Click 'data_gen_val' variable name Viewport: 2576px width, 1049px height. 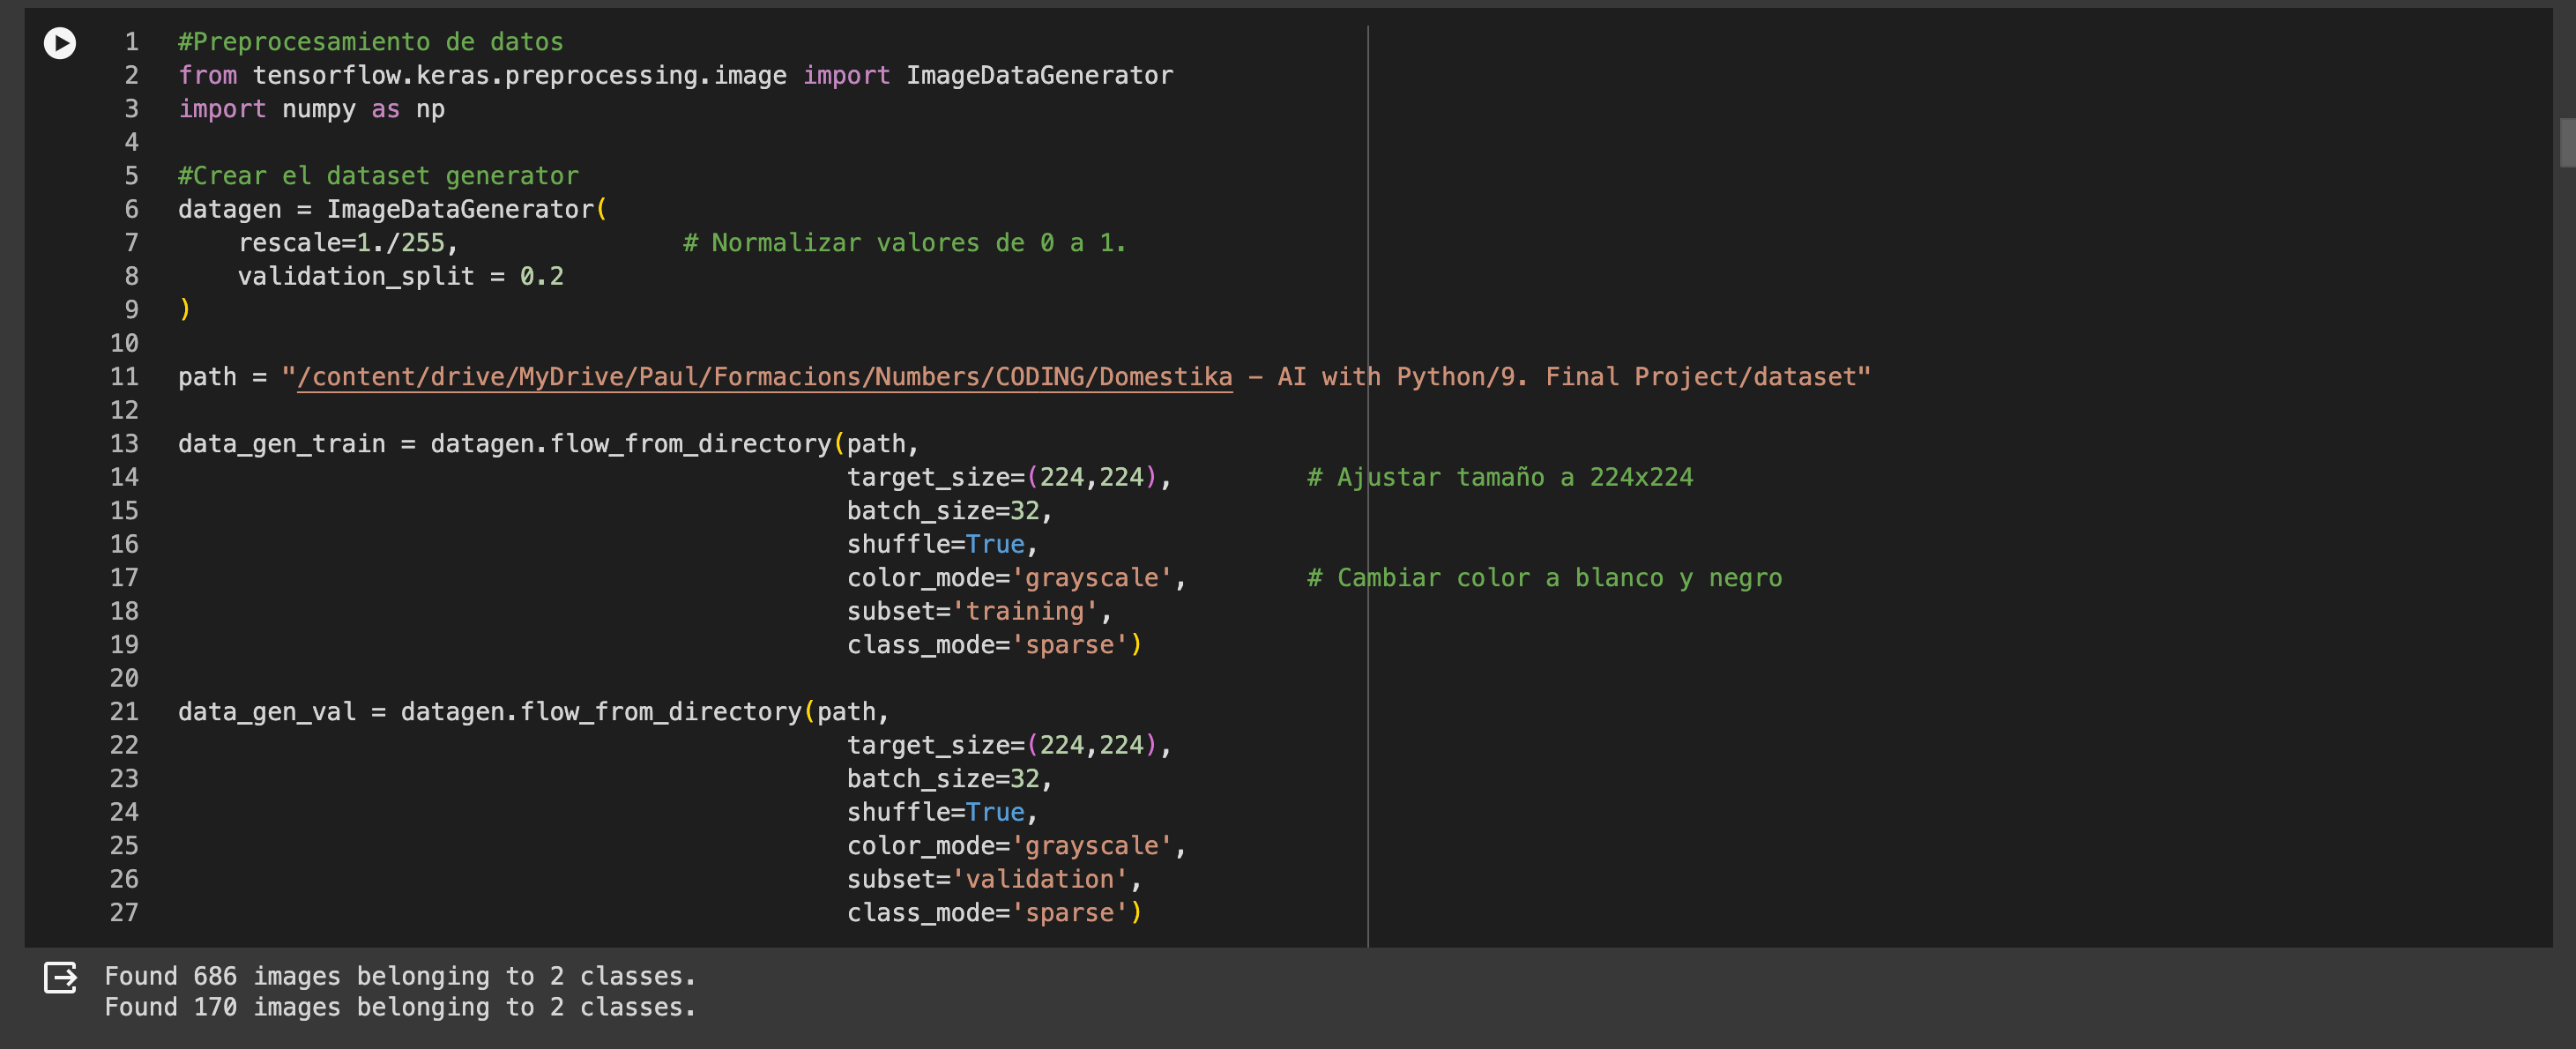266,712
